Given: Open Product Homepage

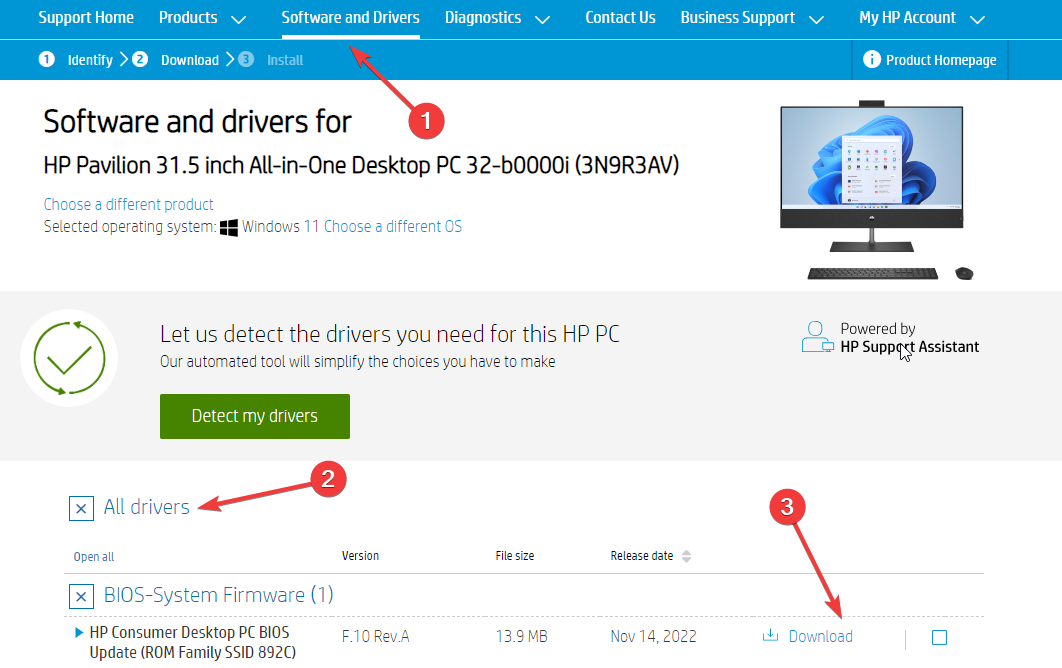Looking at the screenshot, I should tap(941, 60).
